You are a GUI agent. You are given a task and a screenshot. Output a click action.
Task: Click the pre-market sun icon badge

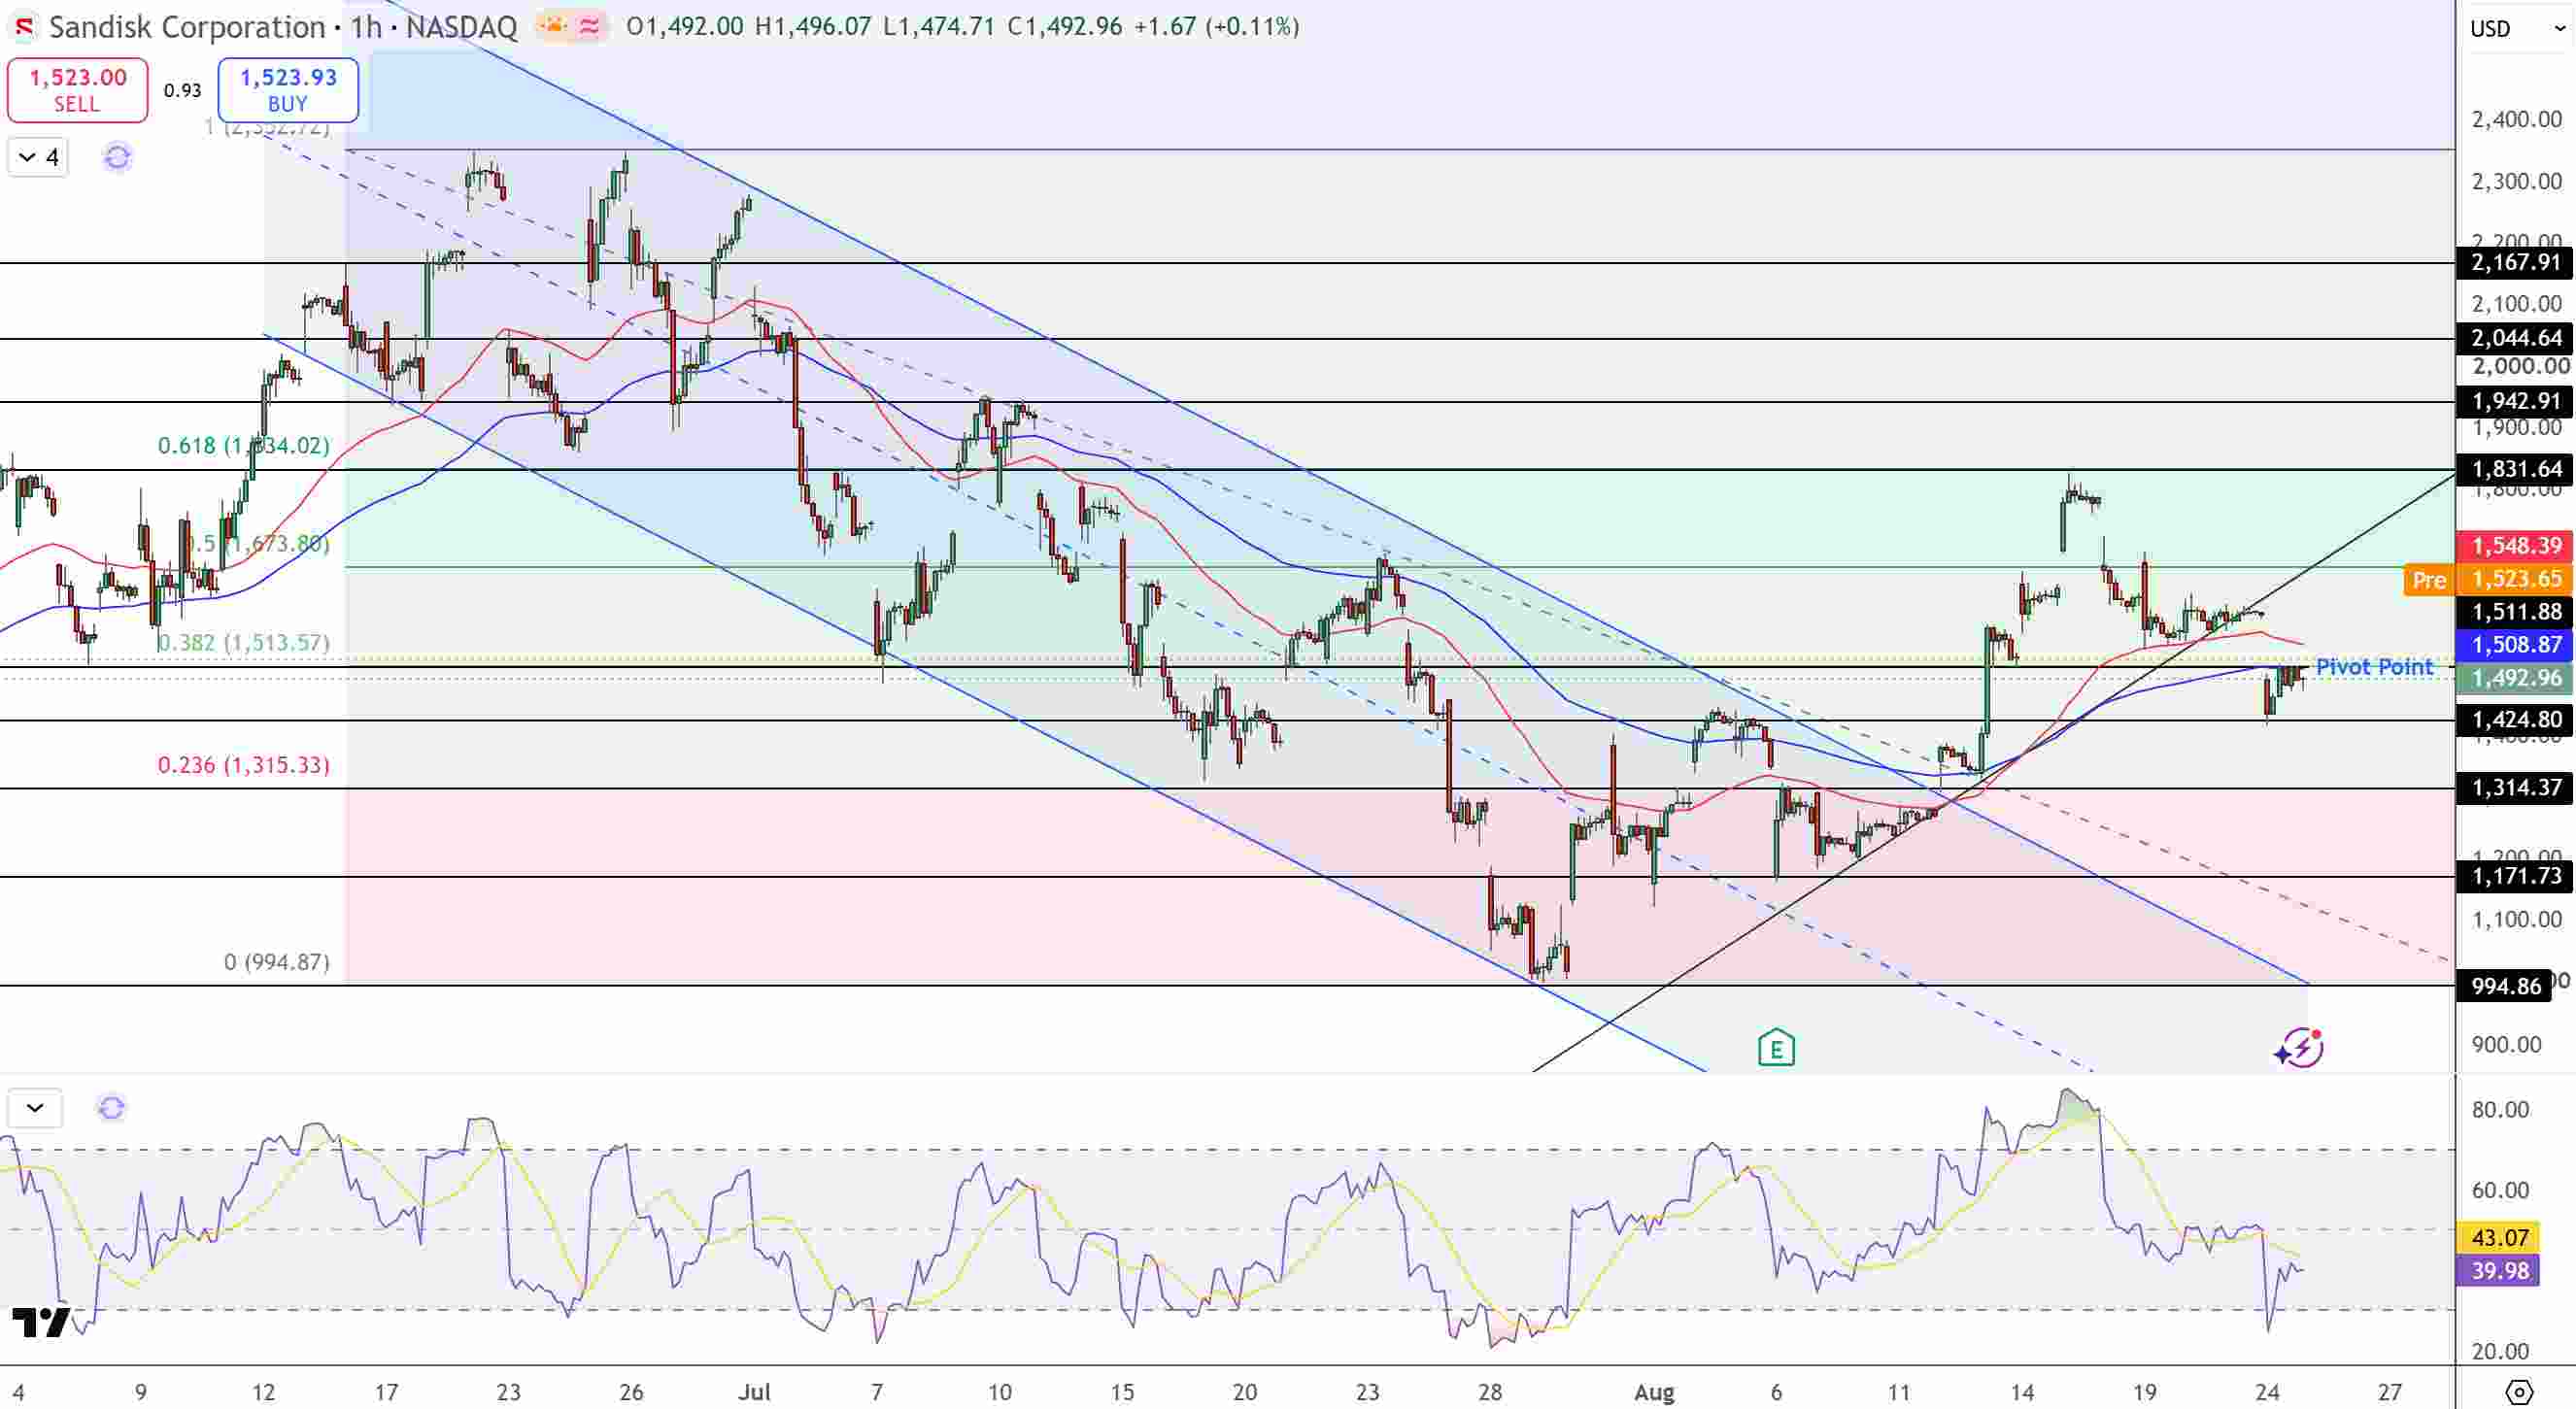553,26
